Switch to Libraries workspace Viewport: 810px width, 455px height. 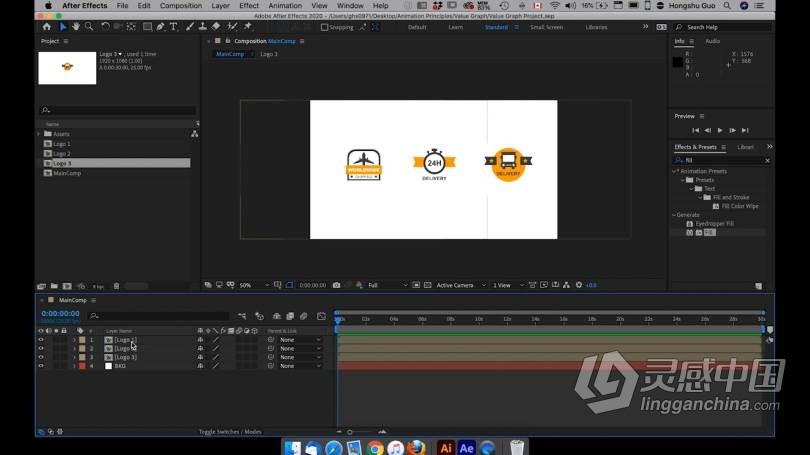[596, 27]
